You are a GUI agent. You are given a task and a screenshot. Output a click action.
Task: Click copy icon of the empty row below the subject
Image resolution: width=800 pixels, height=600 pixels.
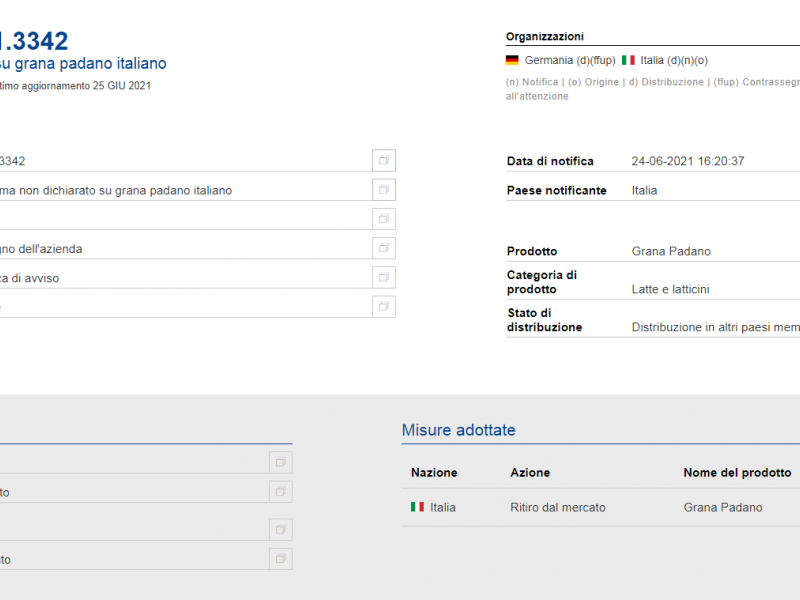coord(384,219)
